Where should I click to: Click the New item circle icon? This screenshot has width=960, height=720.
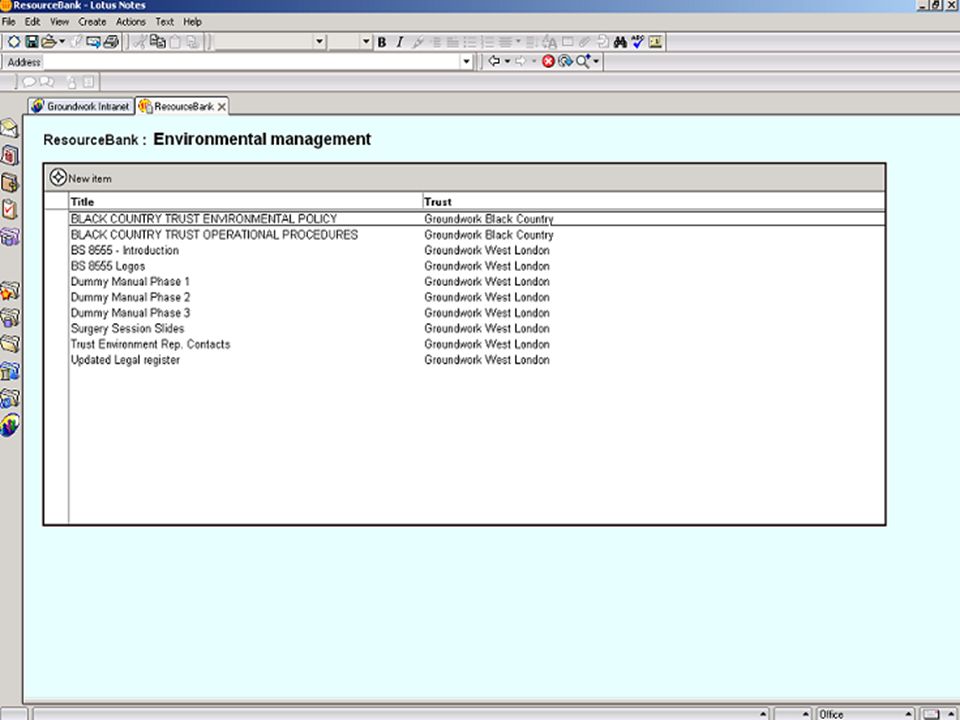(58, 178)
